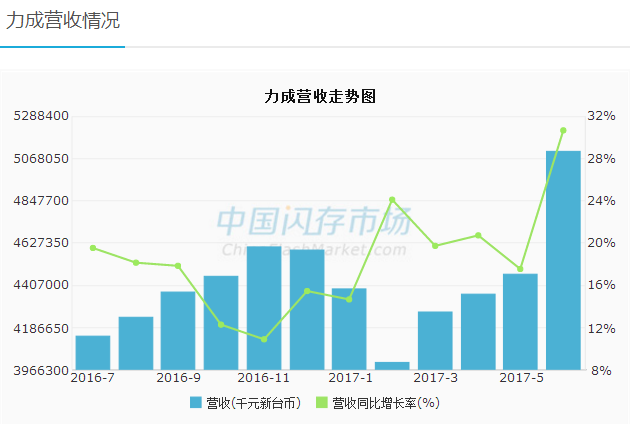Select the 2016-9 revenue bar
The image size is (630, 424).
178,331
